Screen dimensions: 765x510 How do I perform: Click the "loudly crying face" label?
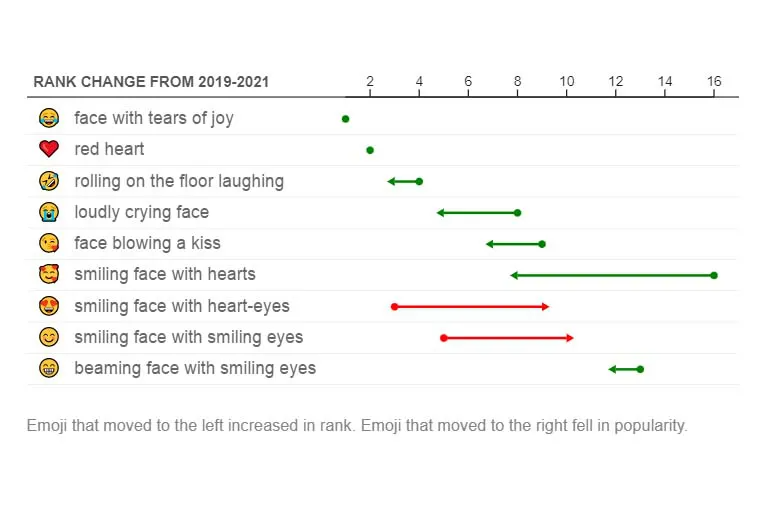pos(141,212)
